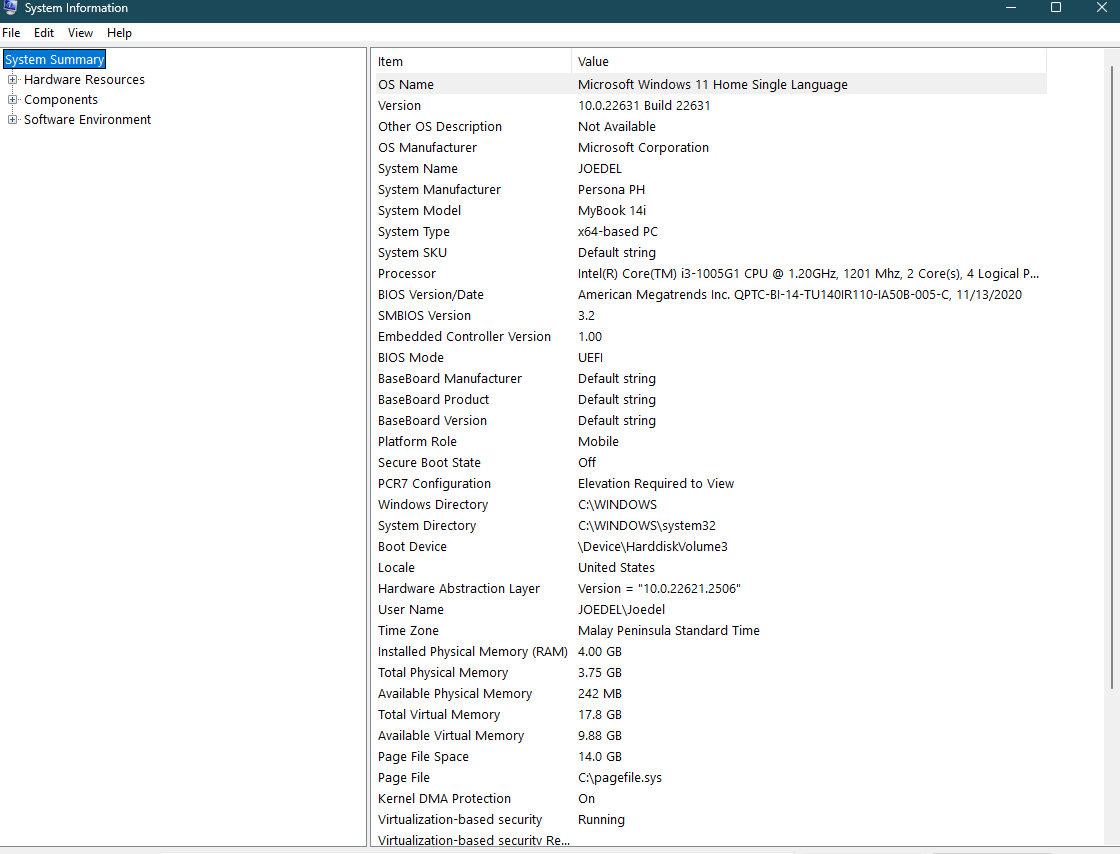Click the Malay Peninsula Standard Time value
1120x854 pixels.
pos(669,631)
